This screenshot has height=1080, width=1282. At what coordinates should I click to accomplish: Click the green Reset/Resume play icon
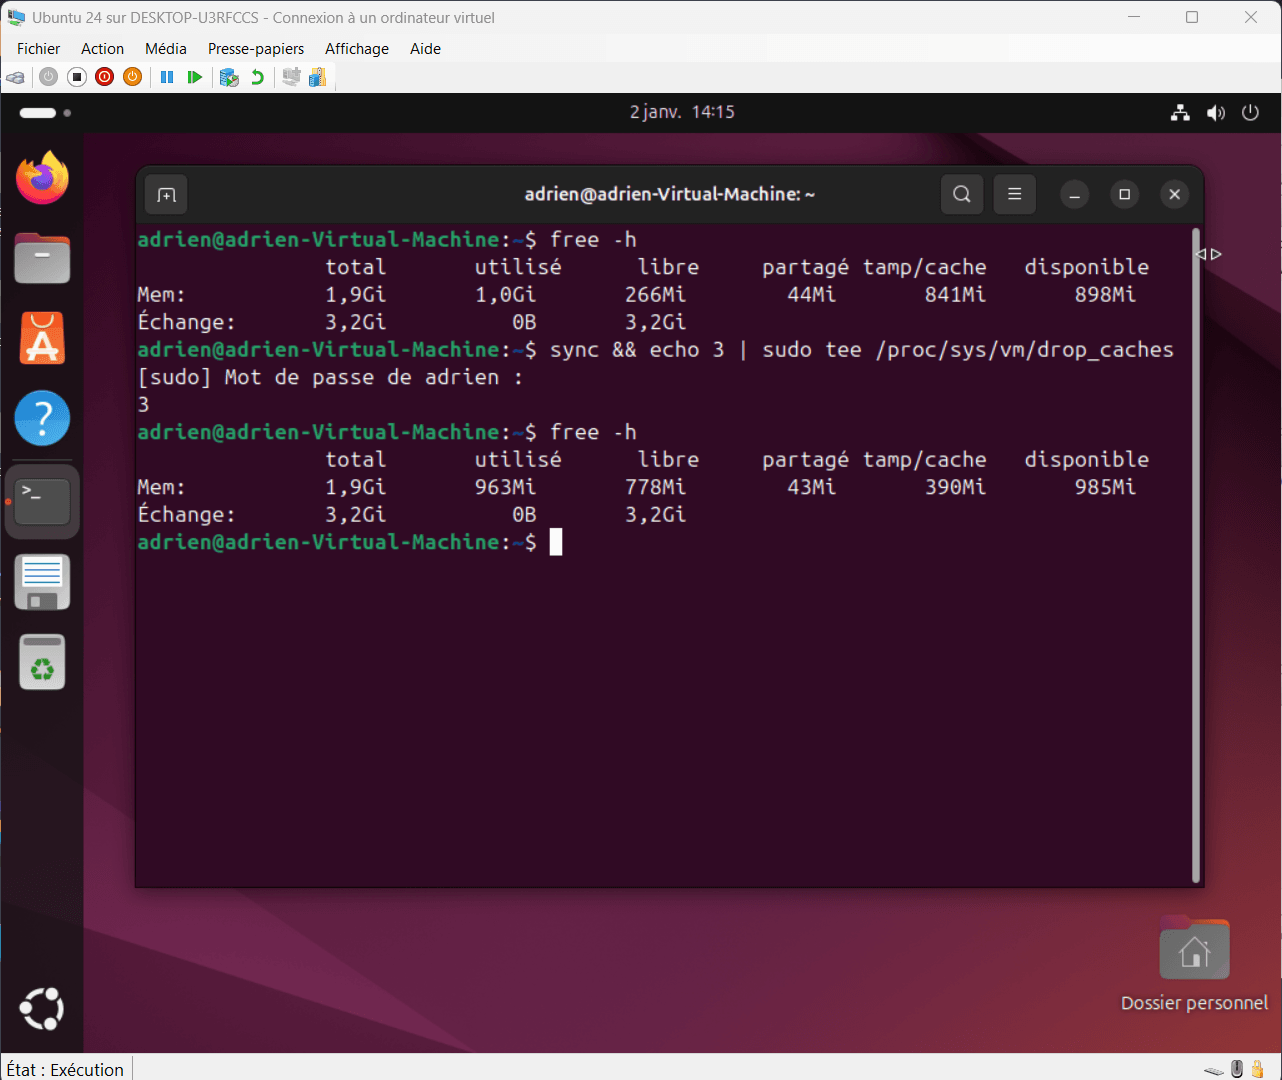195,77
